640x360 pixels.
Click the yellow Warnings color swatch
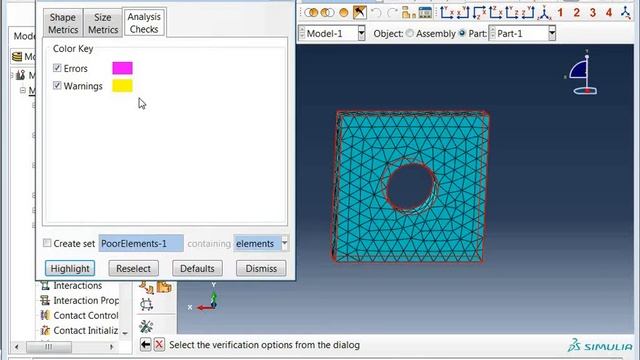tap(122, 86)
